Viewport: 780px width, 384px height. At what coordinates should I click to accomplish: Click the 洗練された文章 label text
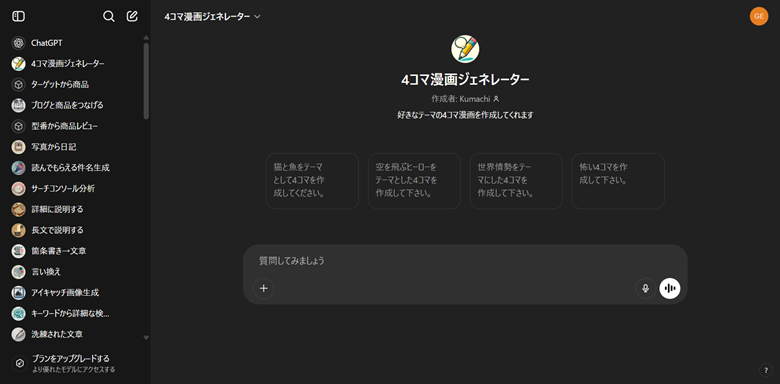coord(57,334)
